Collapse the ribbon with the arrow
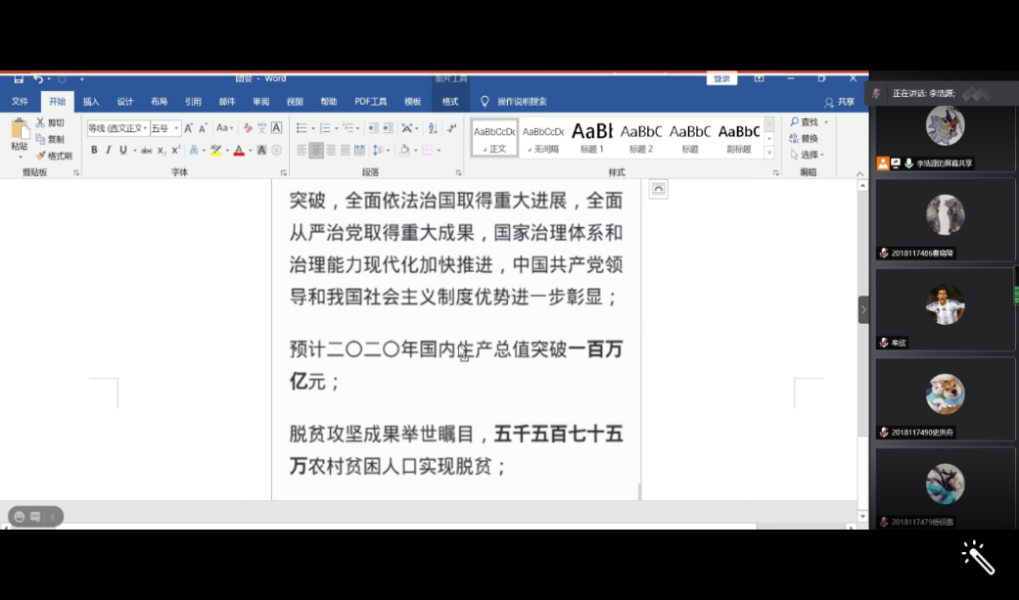Screen dimensions: 1019x600 [x=860, y=174]
